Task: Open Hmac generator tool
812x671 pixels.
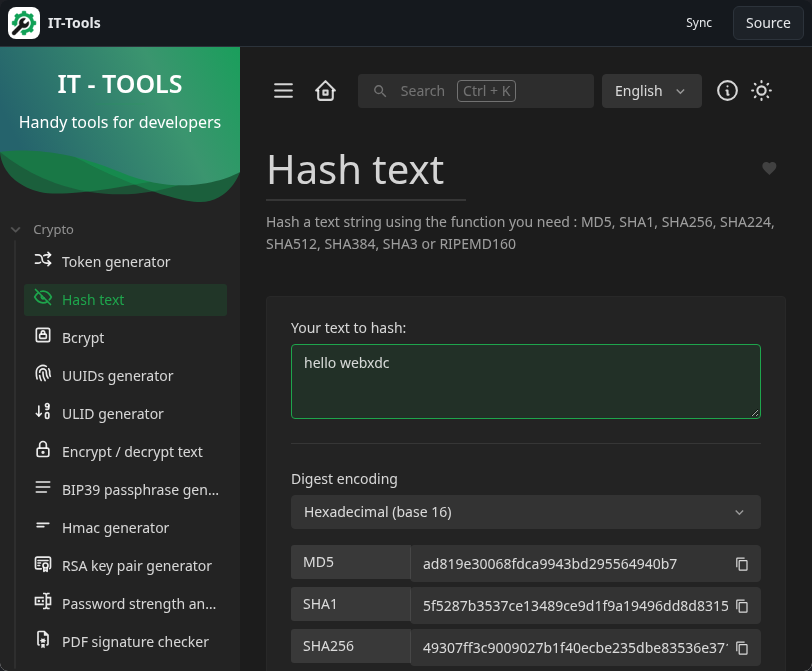Action: coord(125,528)
